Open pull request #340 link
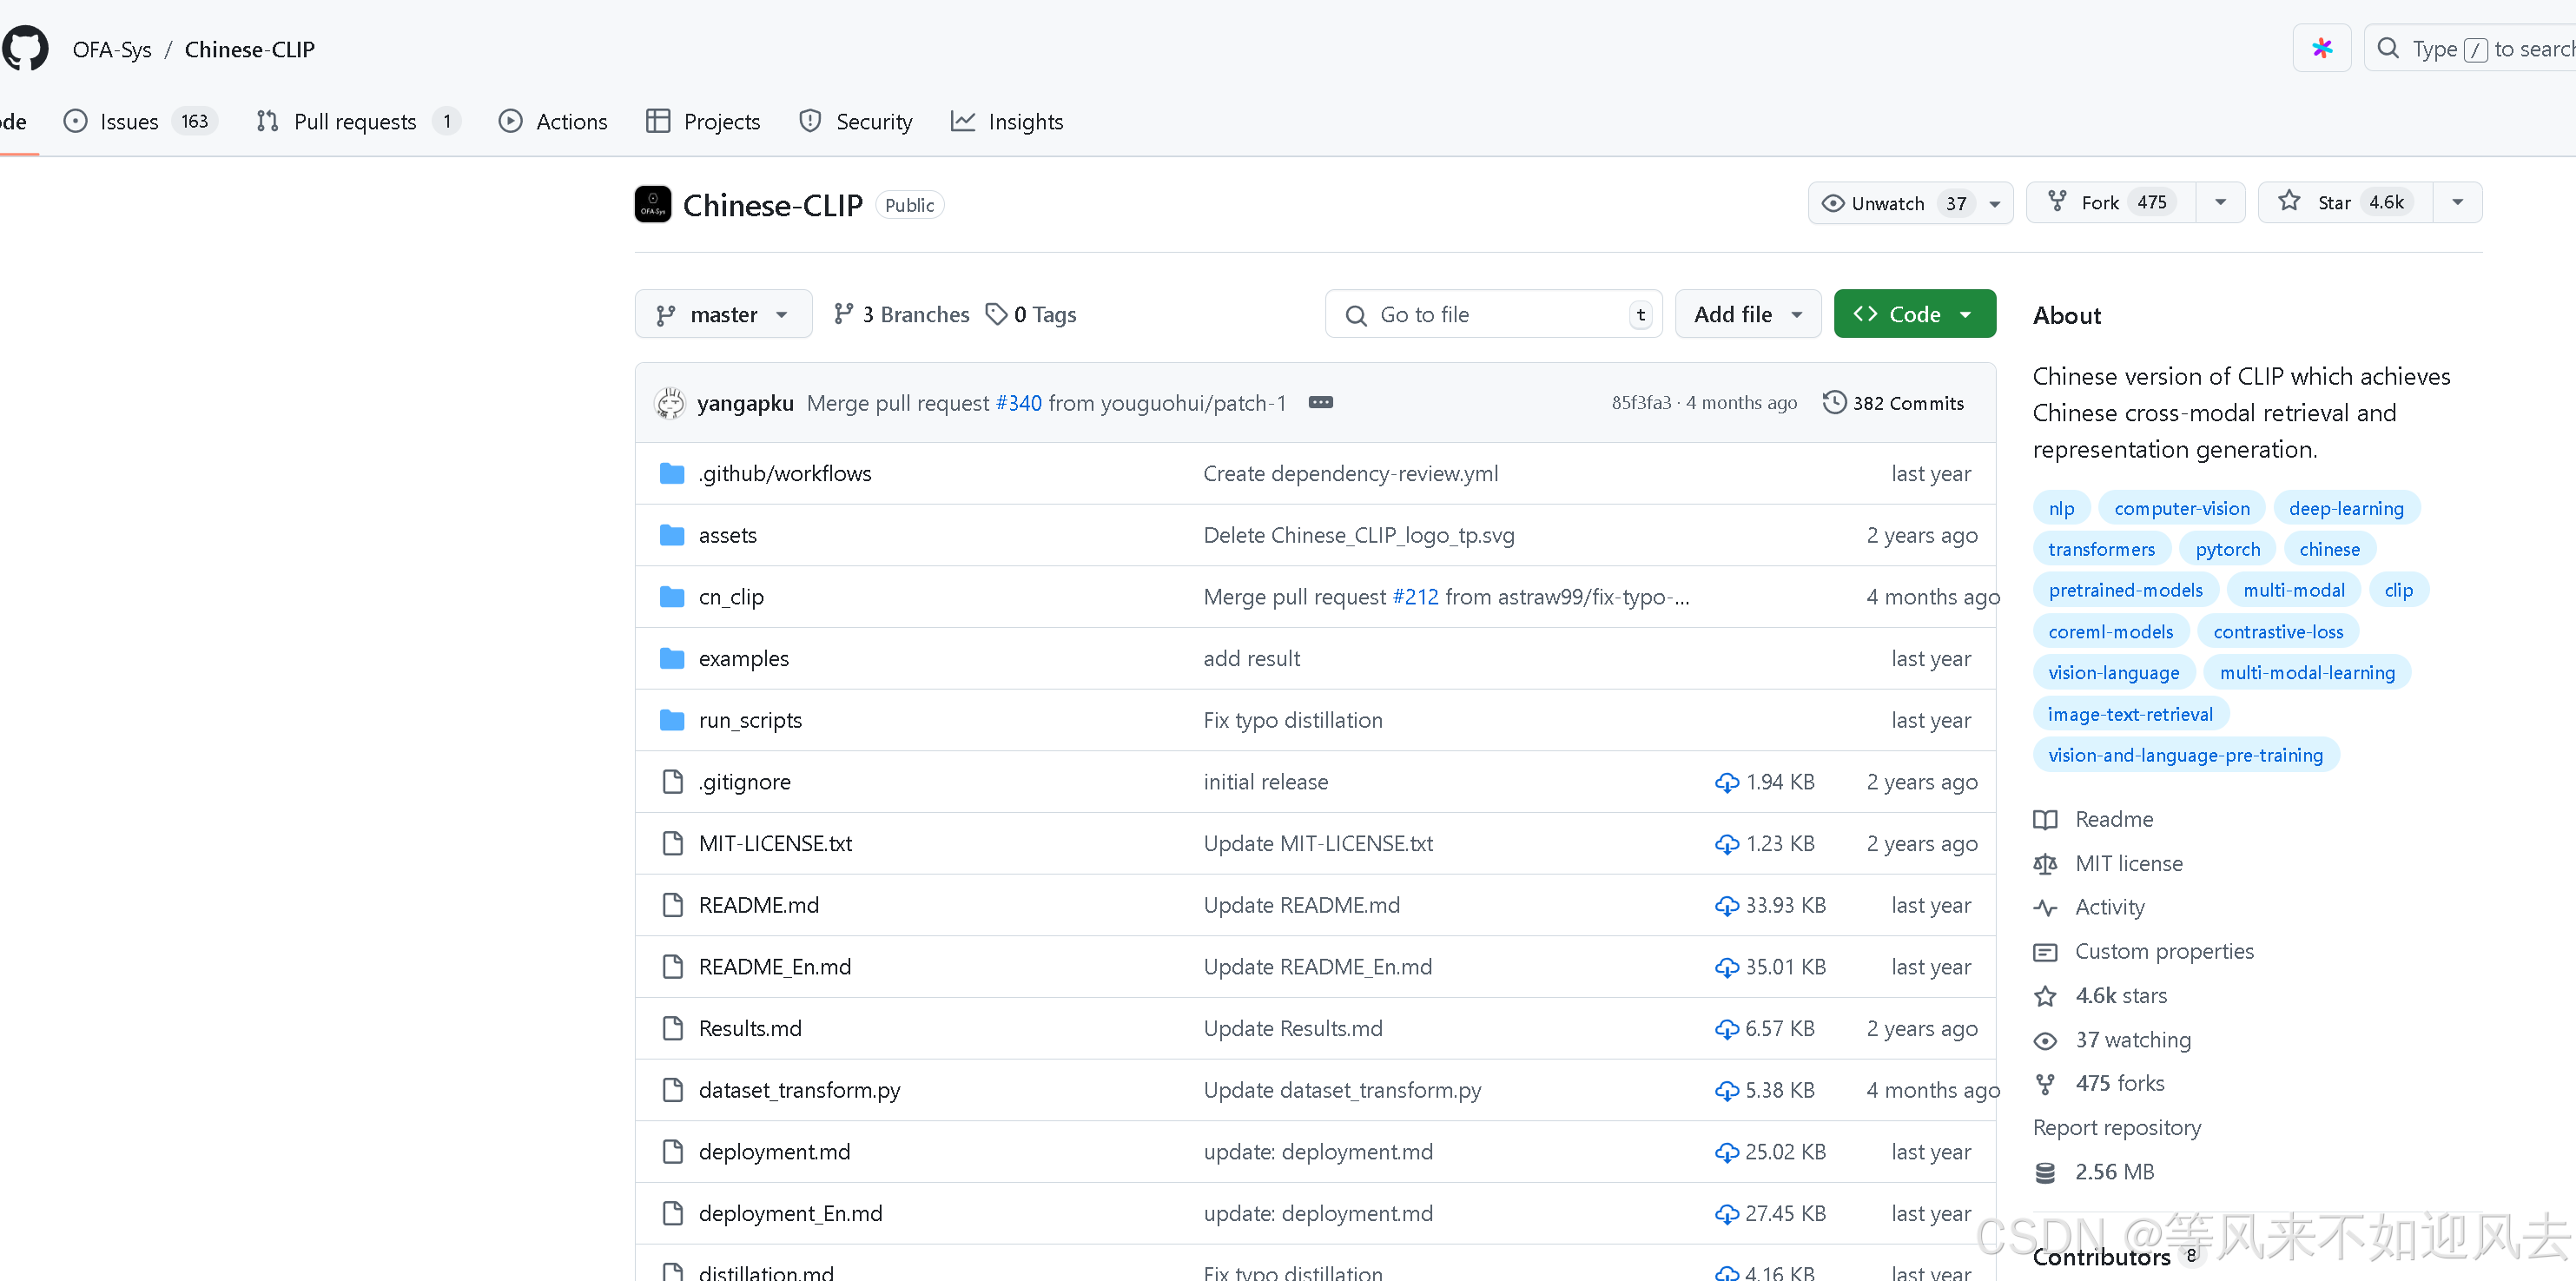2576x1281 pixels. (1018, 403)
